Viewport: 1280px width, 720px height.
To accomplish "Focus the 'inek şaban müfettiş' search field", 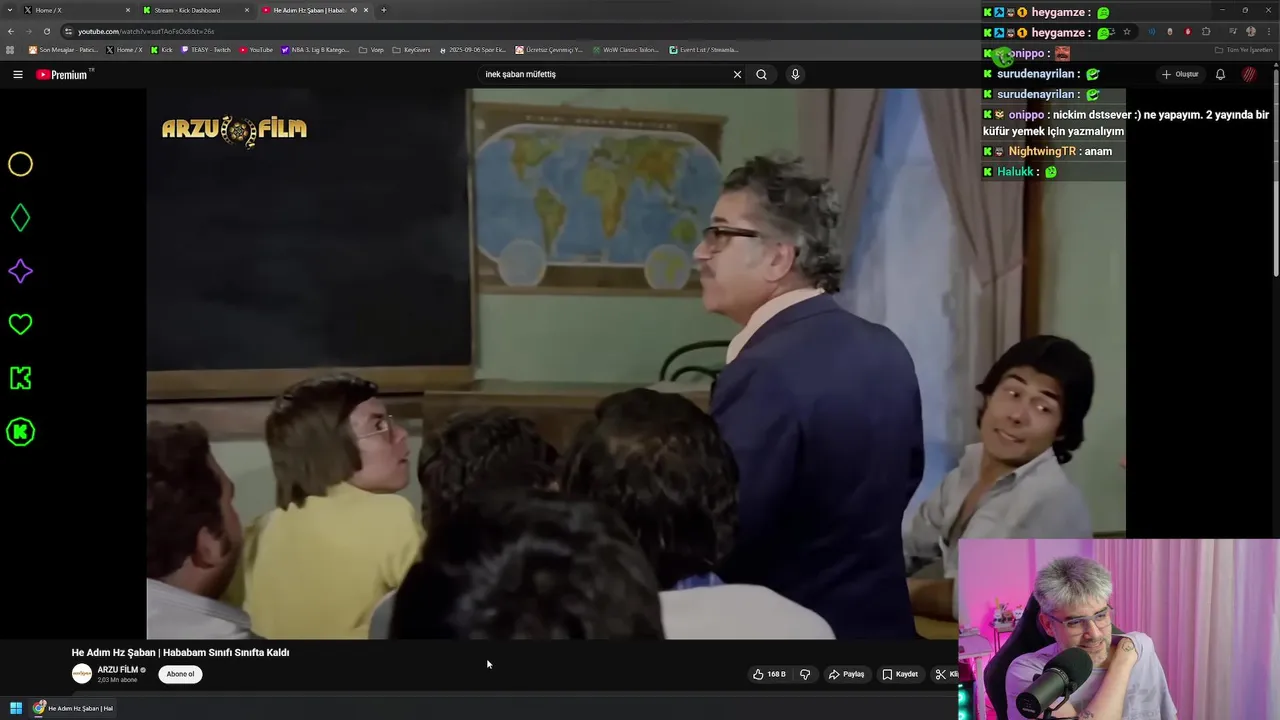I will coord(604,74).
